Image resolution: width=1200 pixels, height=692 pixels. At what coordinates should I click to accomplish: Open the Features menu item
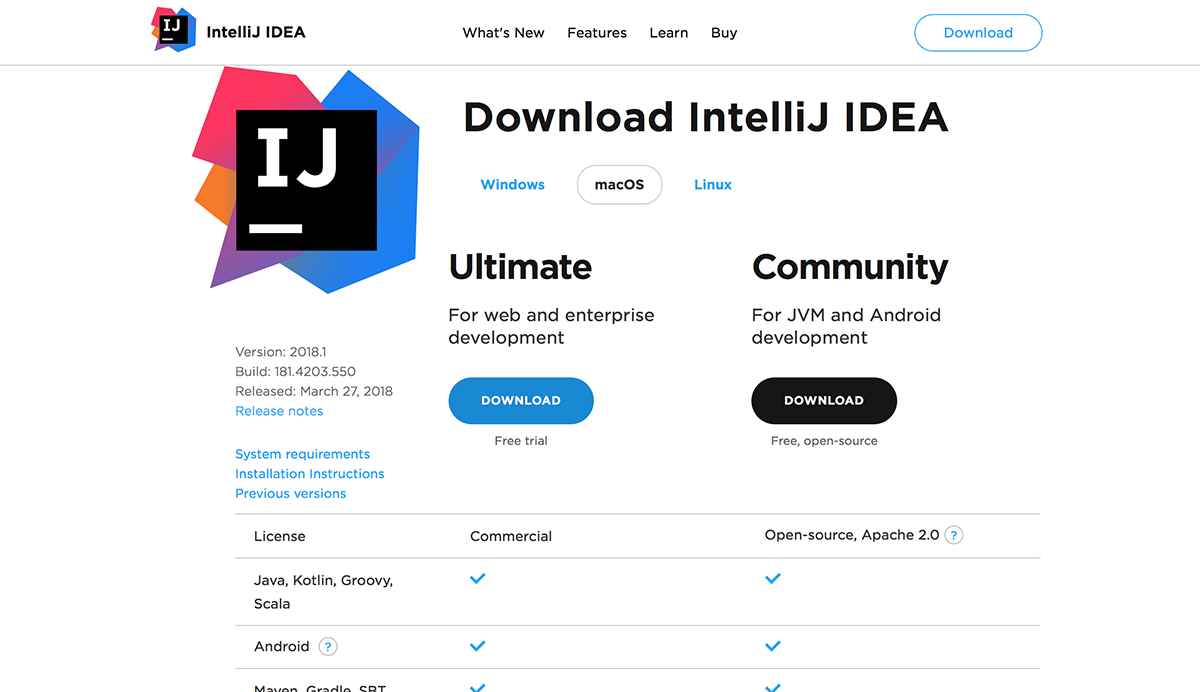click(x=597, y=32)
